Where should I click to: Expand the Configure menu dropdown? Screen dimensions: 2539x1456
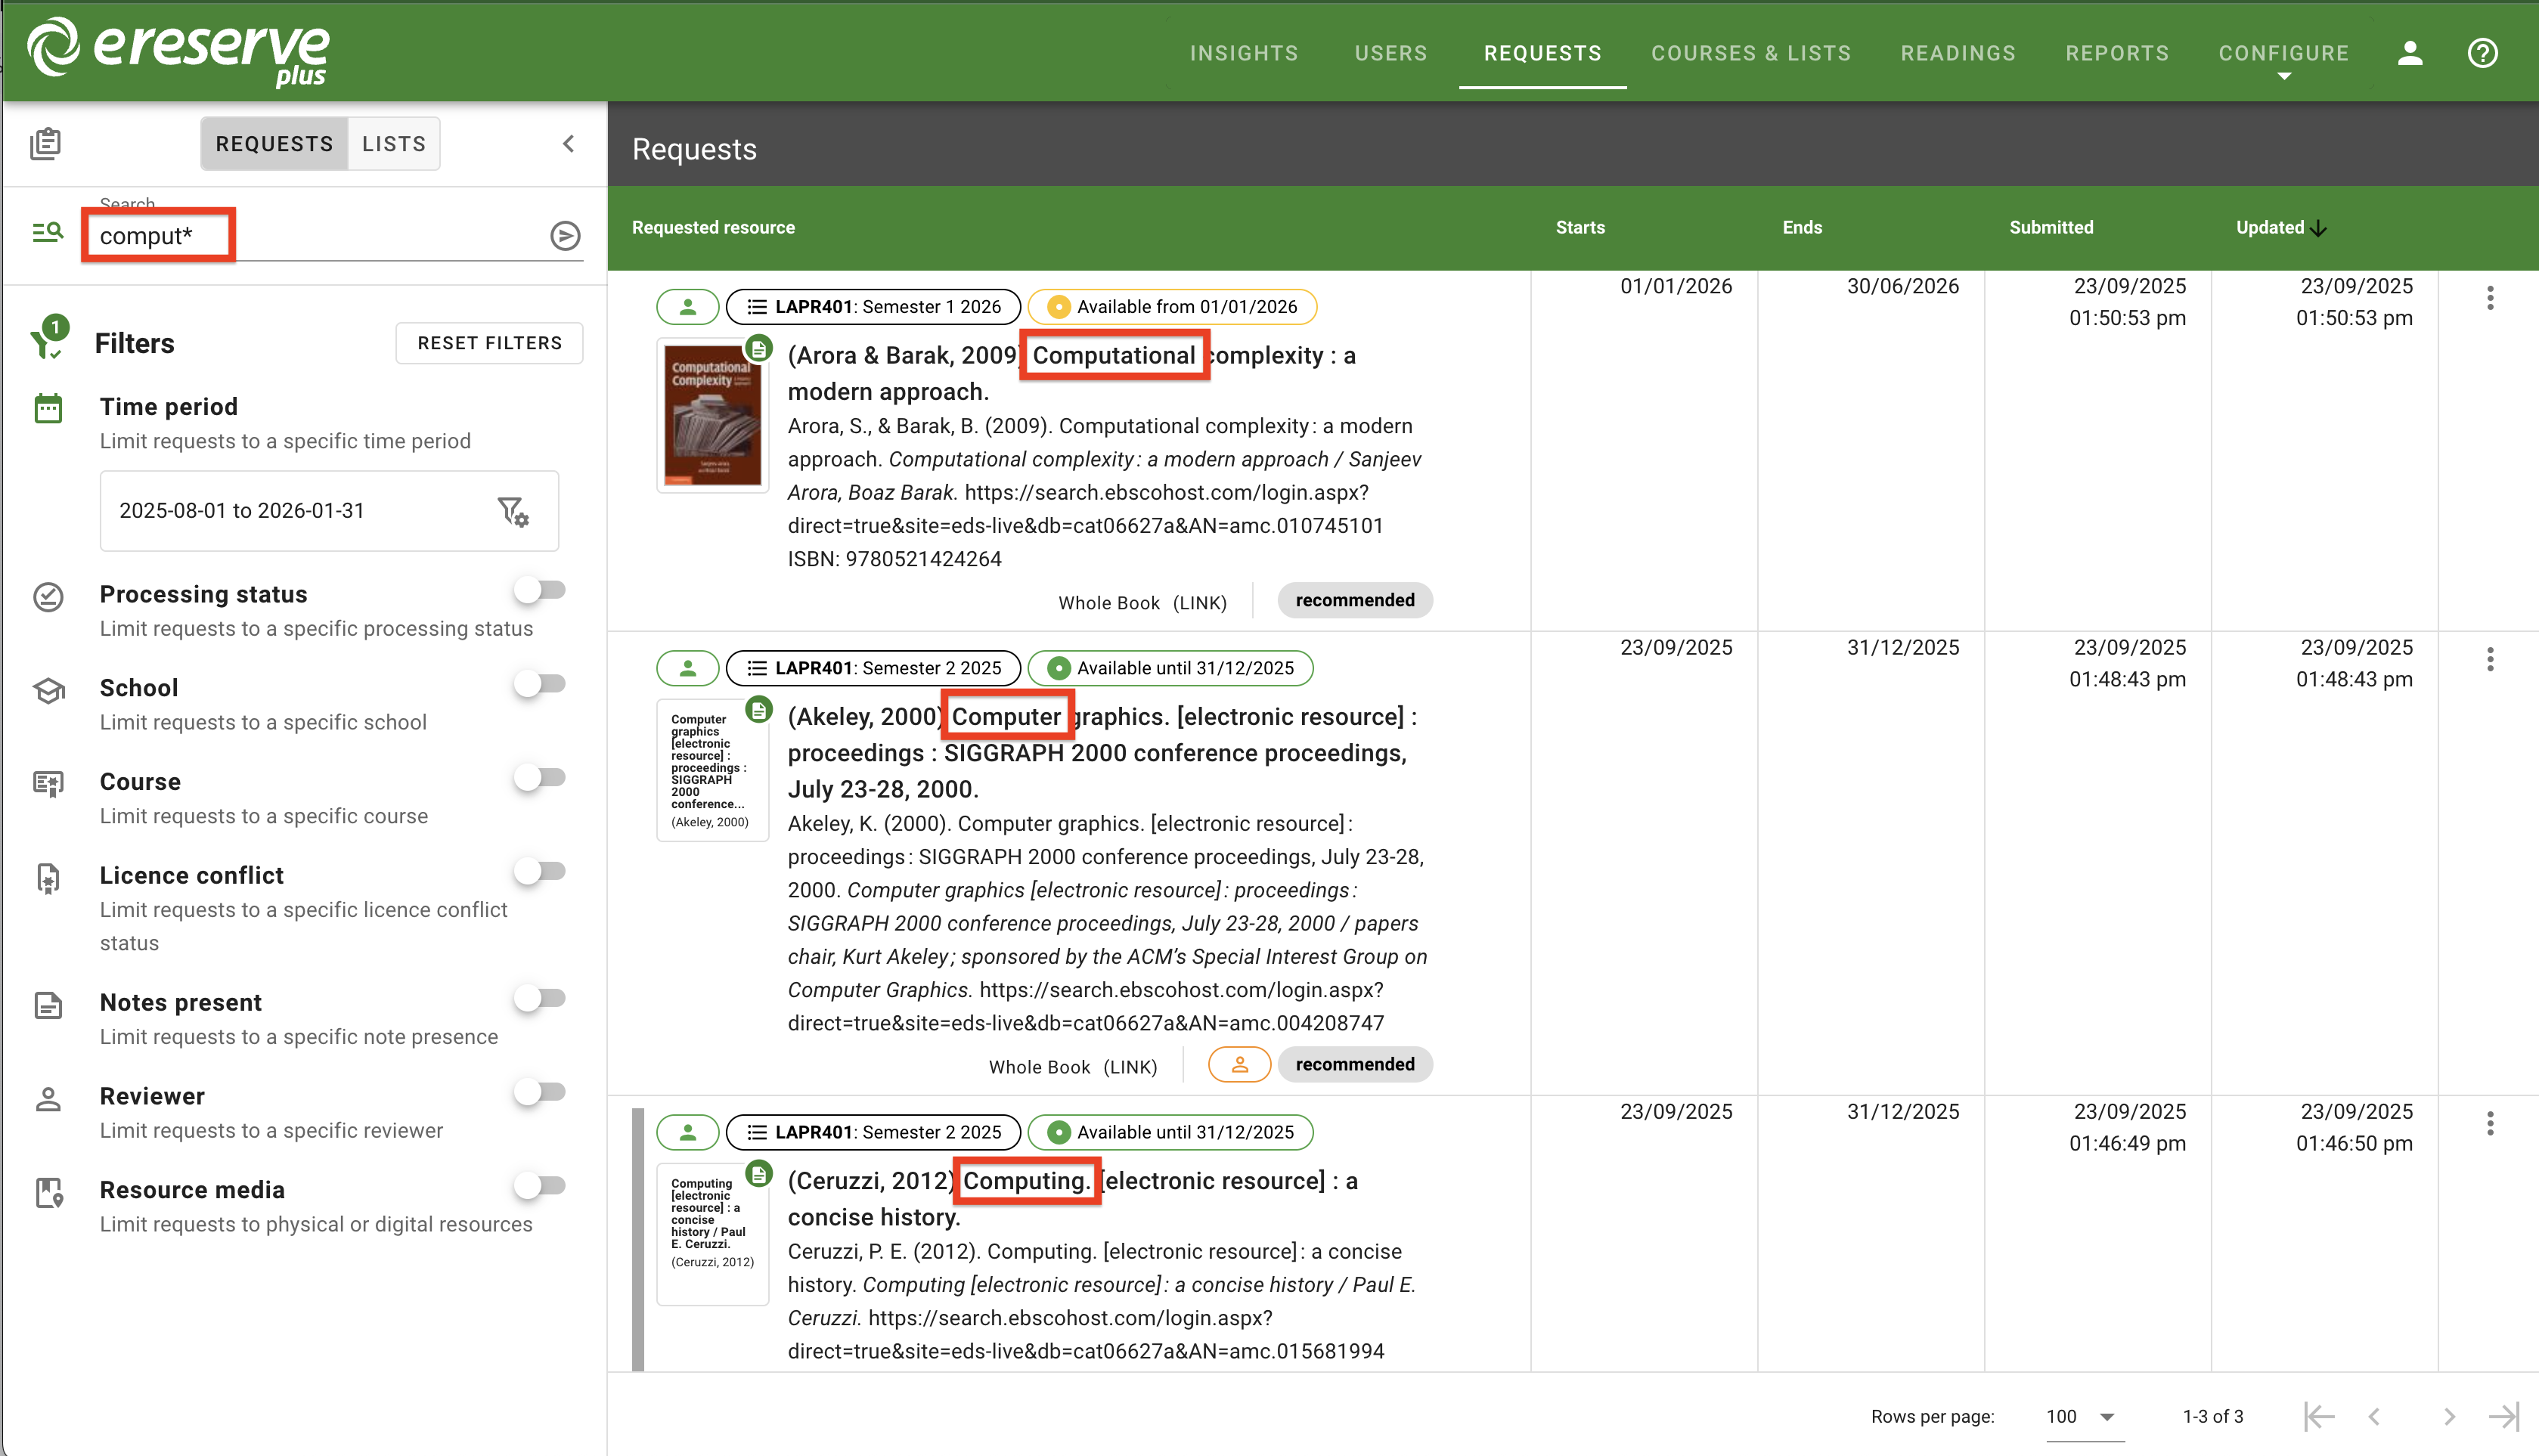[2283, 55]
